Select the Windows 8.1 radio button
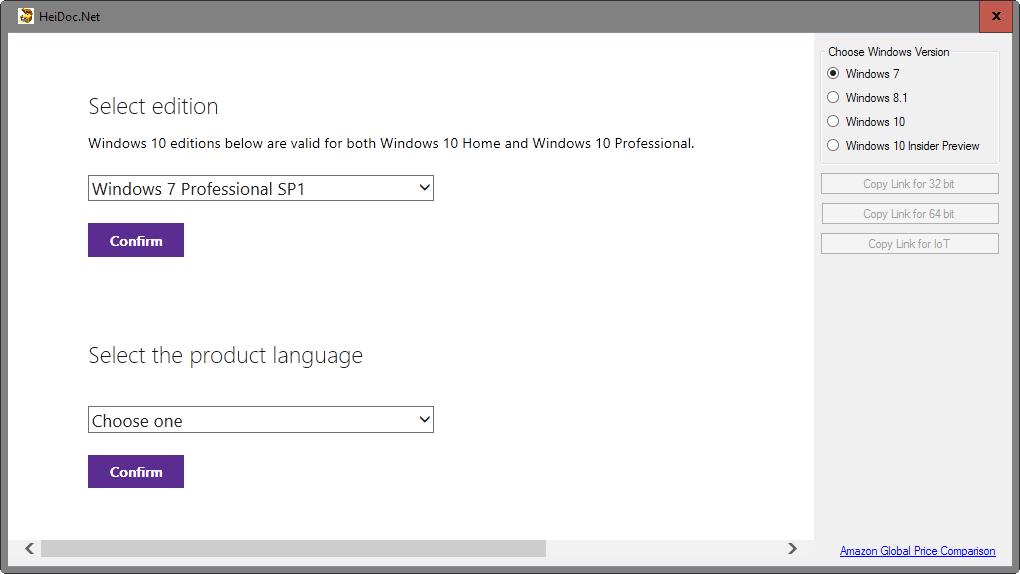Image resolution: width=1020 pixels, height=574 pixels. [833, 98]
